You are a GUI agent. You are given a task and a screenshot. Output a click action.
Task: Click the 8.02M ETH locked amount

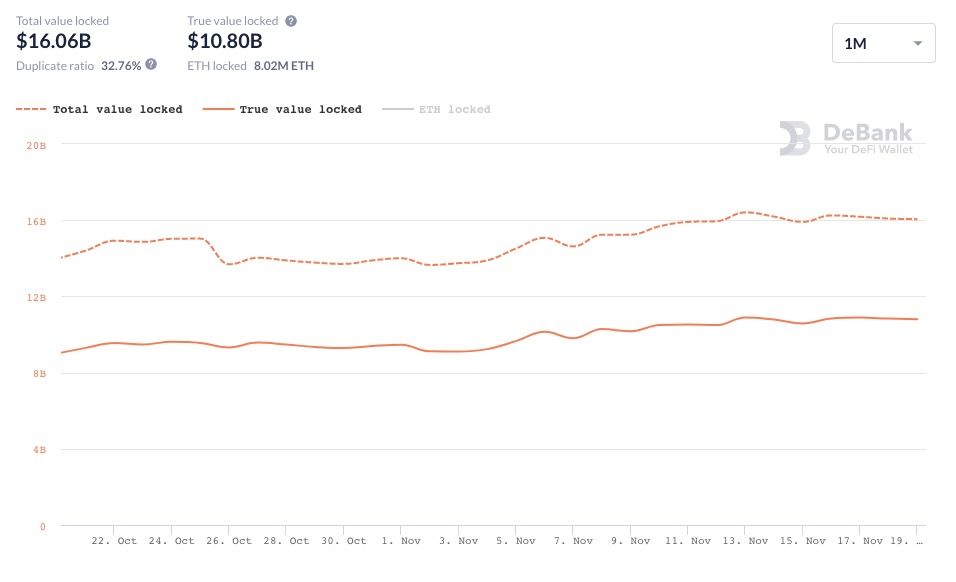point(284,66)
